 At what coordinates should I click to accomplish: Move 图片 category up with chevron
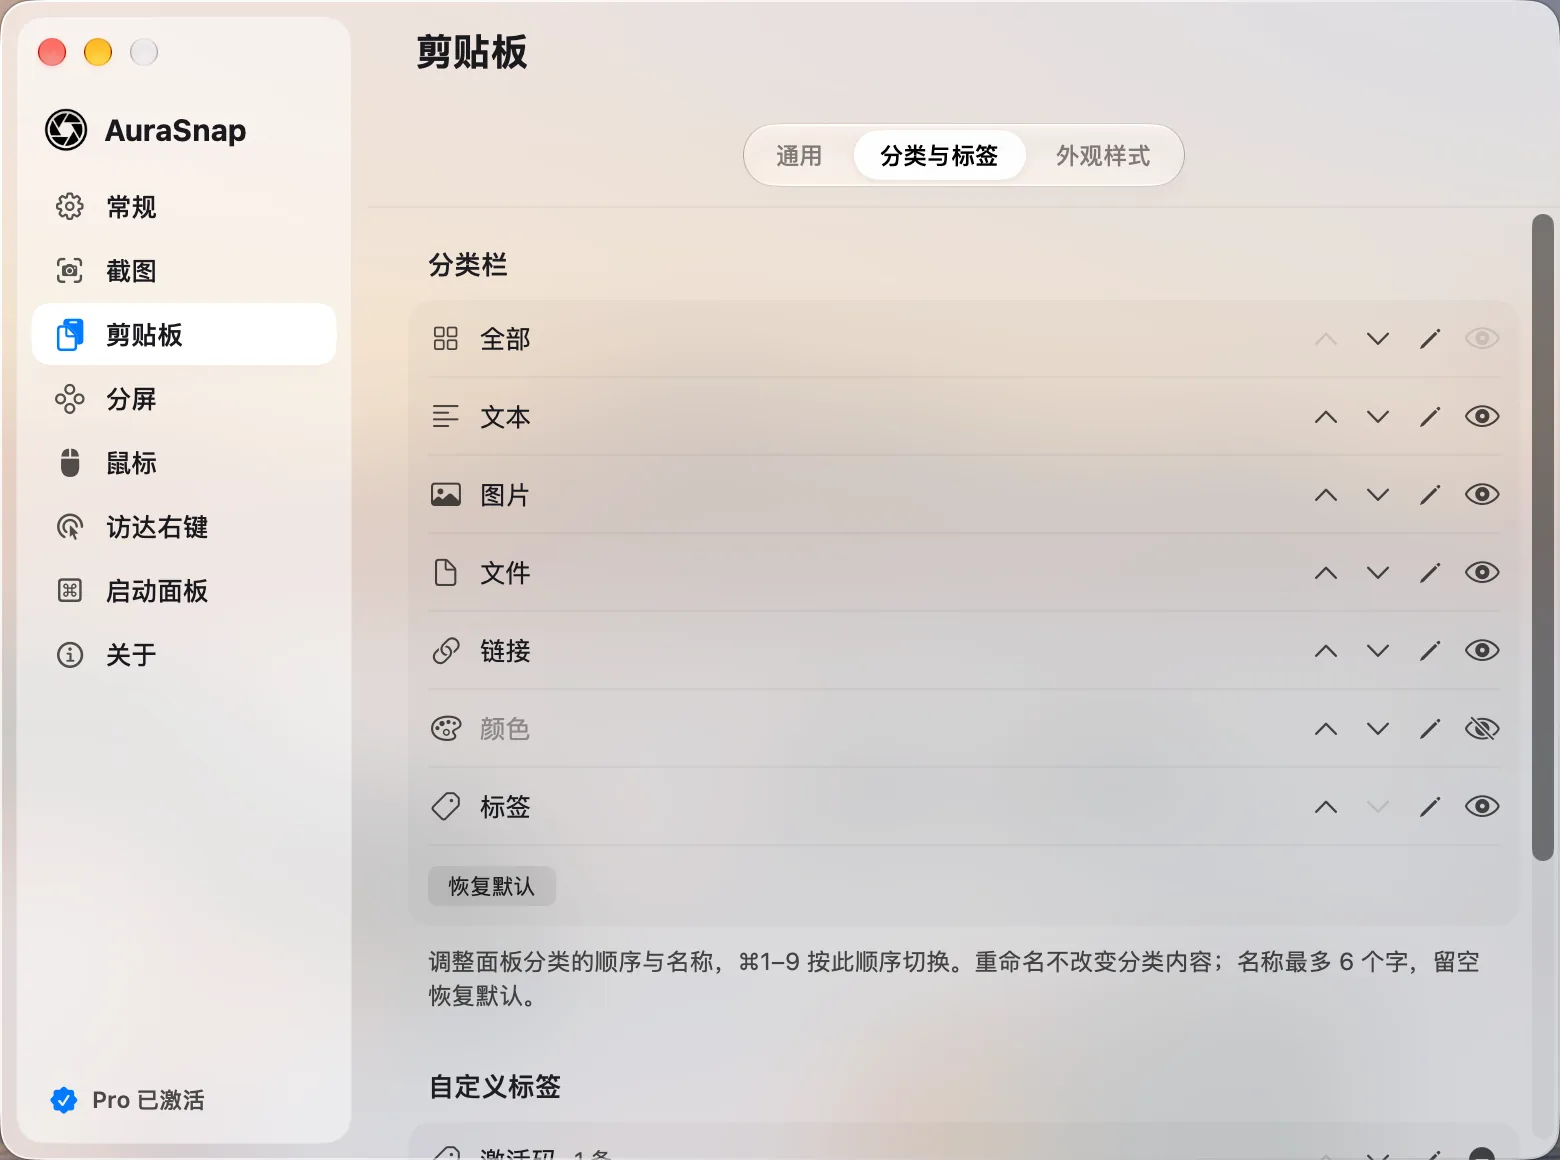pyautogui.click(x=1326, y=495)
